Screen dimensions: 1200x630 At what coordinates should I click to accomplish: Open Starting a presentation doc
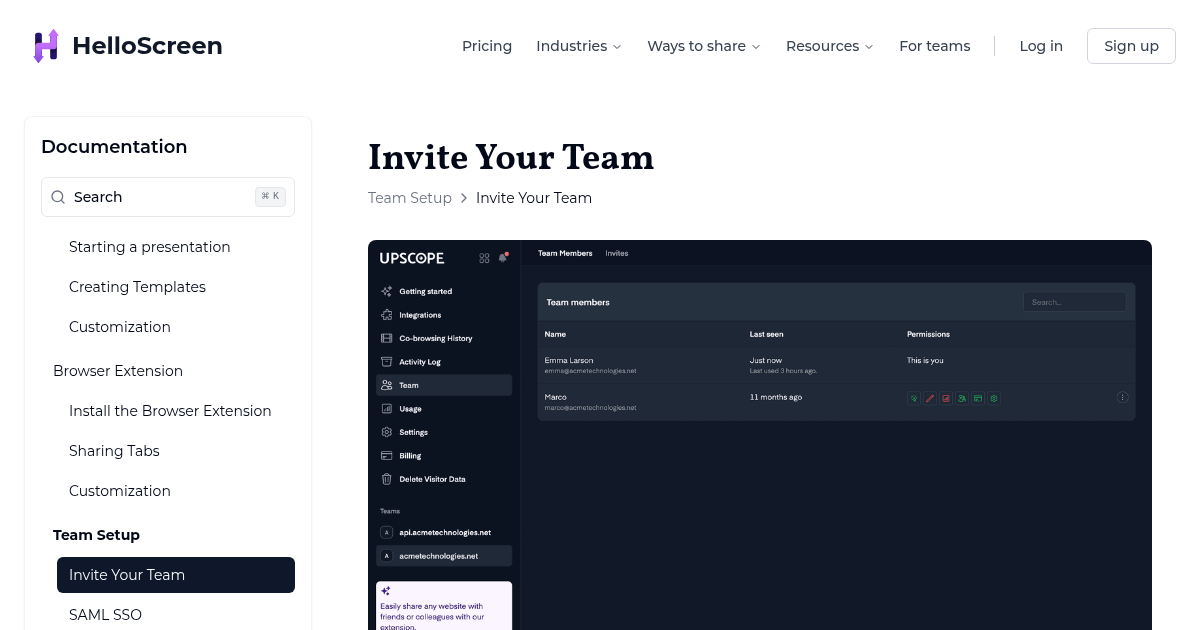150,247
